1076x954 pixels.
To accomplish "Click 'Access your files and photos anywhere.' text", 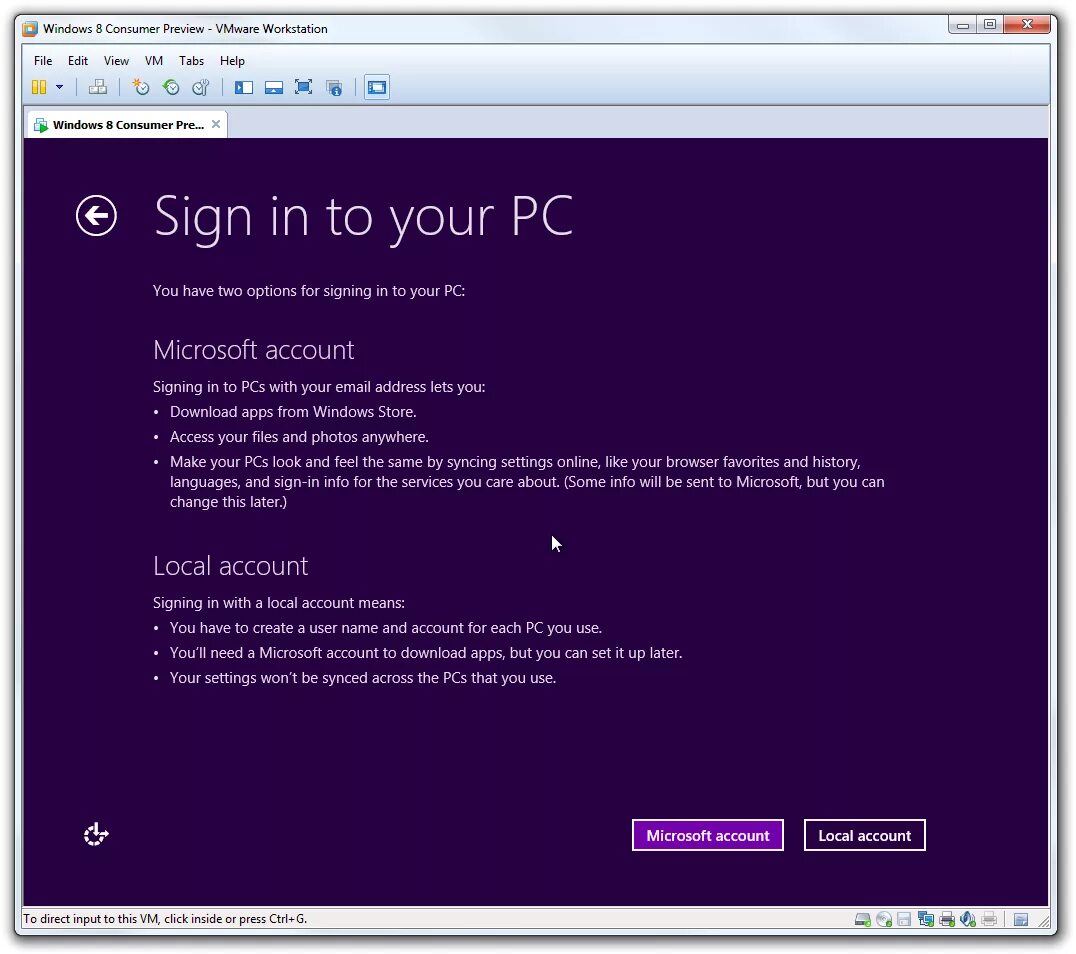I will point(299,437).
